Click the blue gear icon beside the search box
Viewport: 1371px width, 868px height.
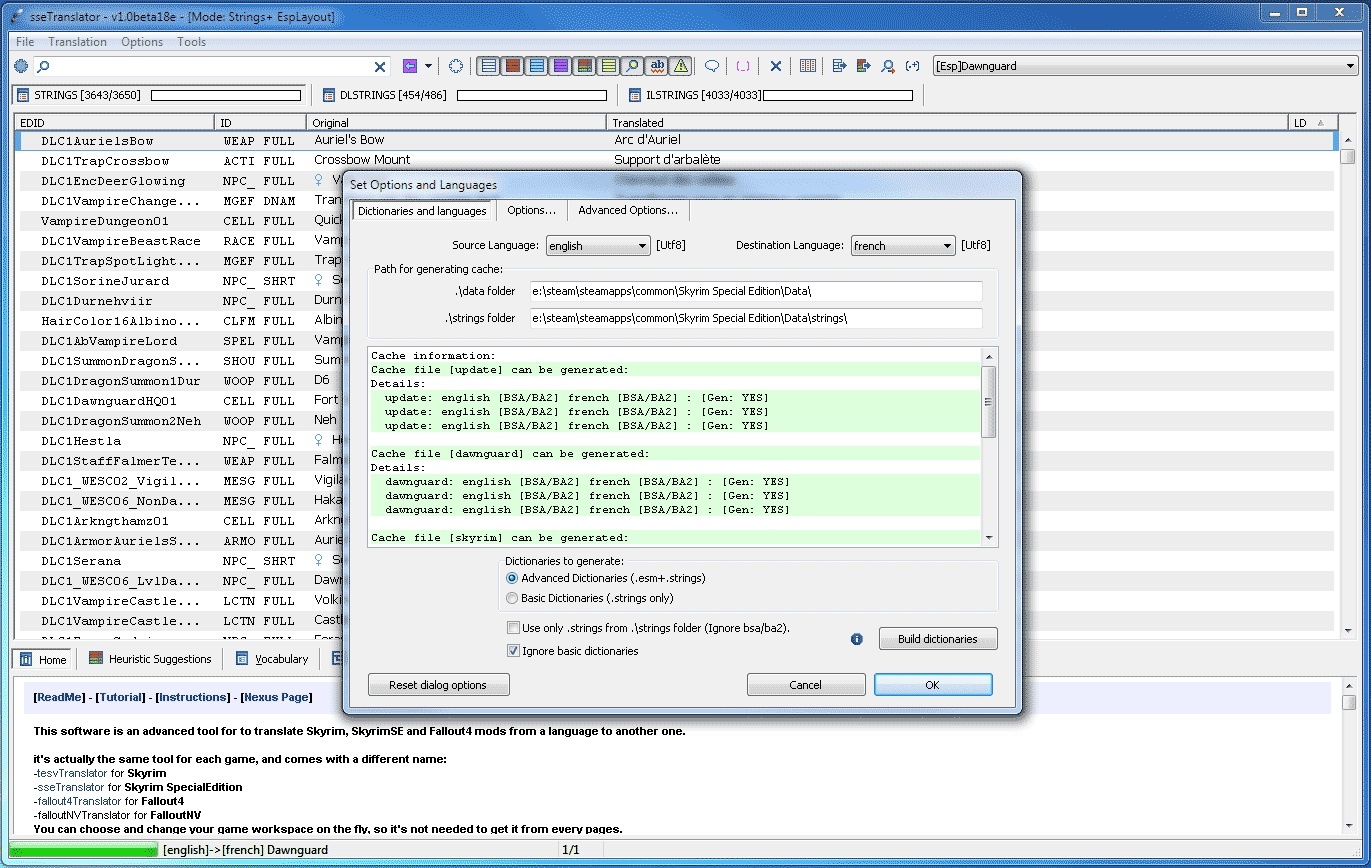click(x=21, y=66)
